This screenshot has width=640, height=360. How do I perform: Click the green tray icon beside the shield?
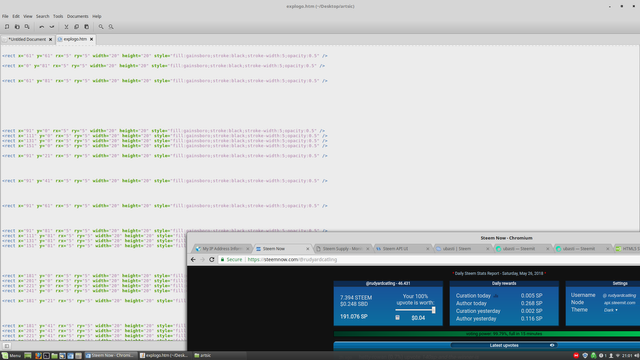click(593, 356)
